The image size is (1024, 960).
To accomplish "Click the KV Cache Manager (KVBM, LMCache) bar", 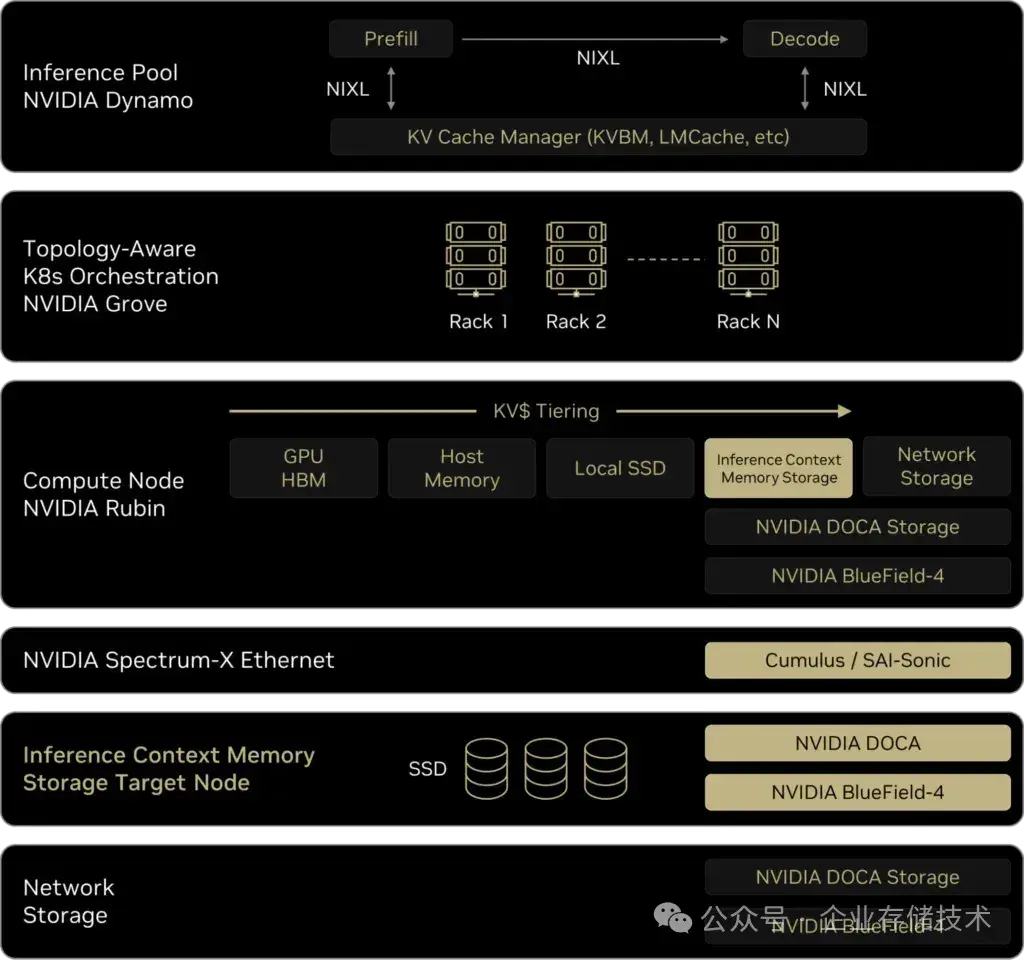I will [597, 137].
